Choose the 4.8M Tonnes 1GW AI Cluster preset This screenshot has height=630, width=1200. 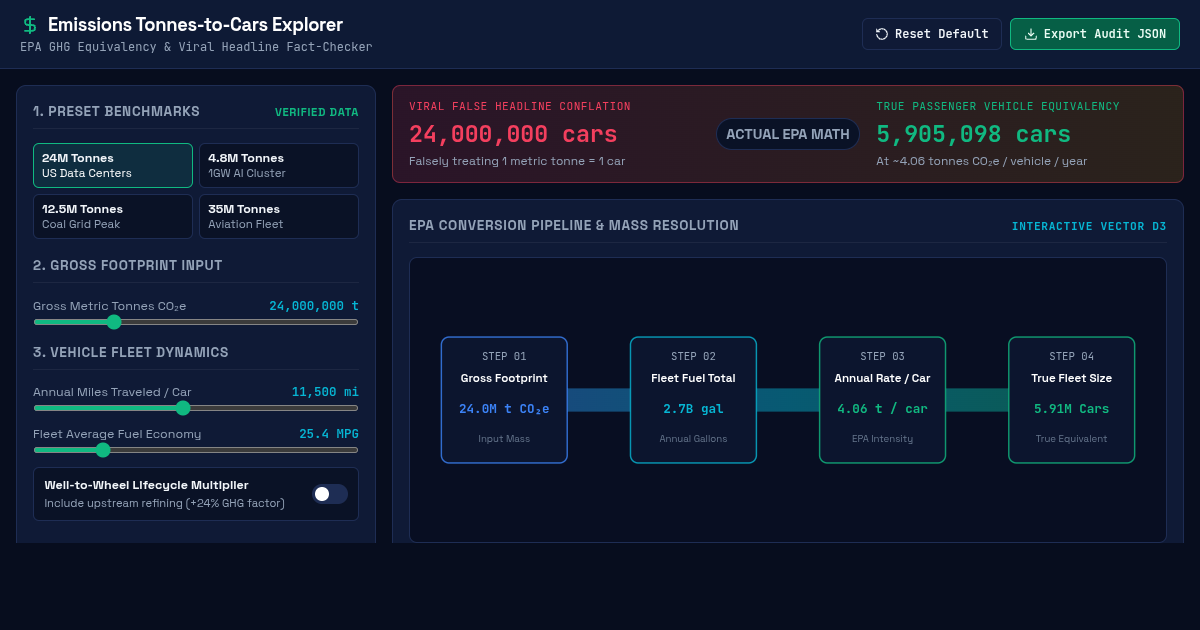coord(279,165)
